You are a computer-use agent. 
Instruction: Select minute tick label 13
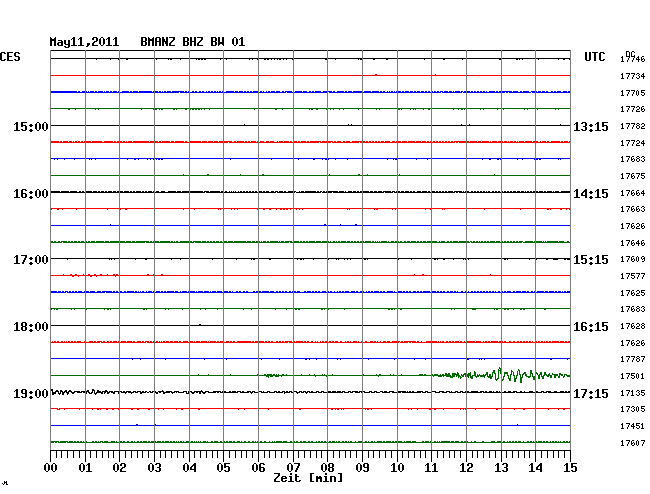(501, 468)
